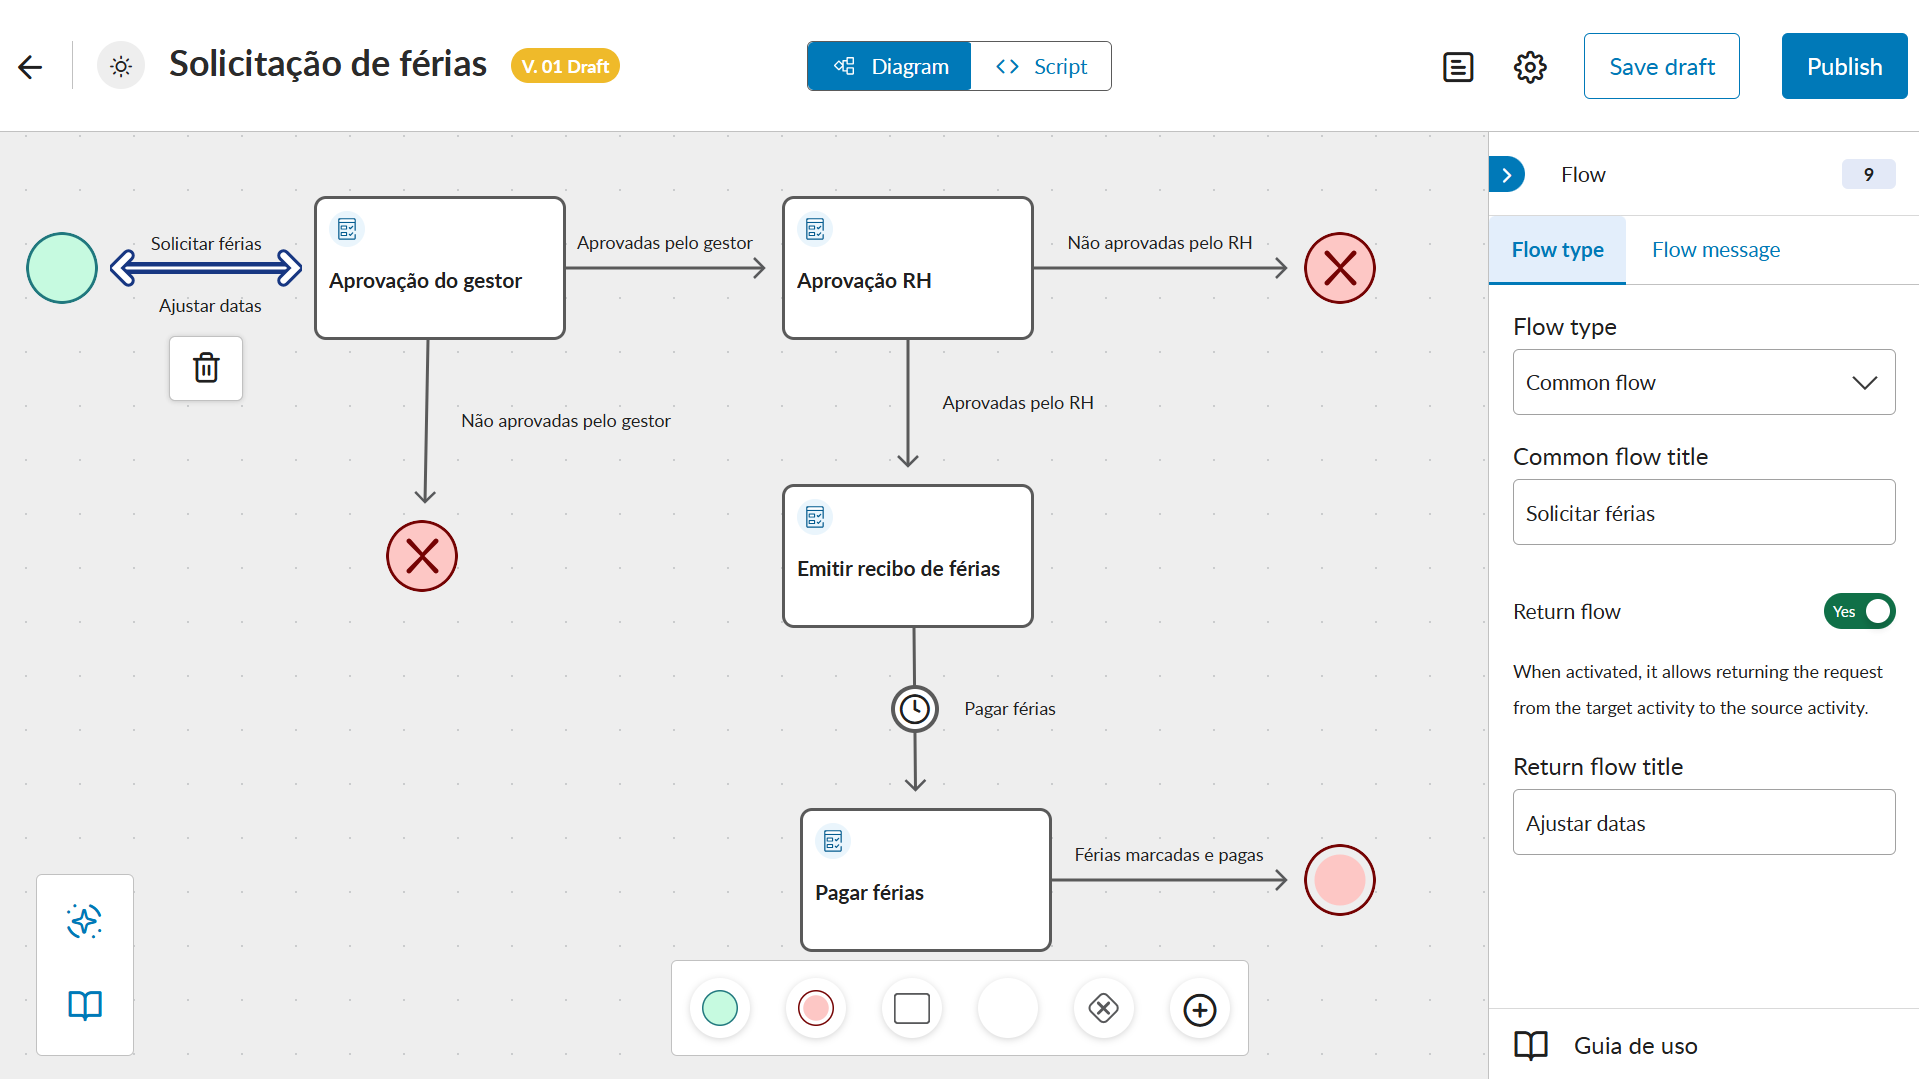Switch to Script view
1919x1079 pixels.
1041,67
